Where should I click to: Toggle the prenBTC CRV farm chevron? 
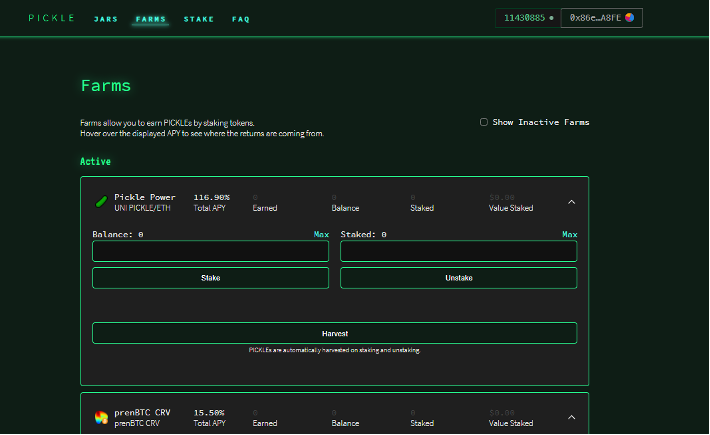coord(571,417)
